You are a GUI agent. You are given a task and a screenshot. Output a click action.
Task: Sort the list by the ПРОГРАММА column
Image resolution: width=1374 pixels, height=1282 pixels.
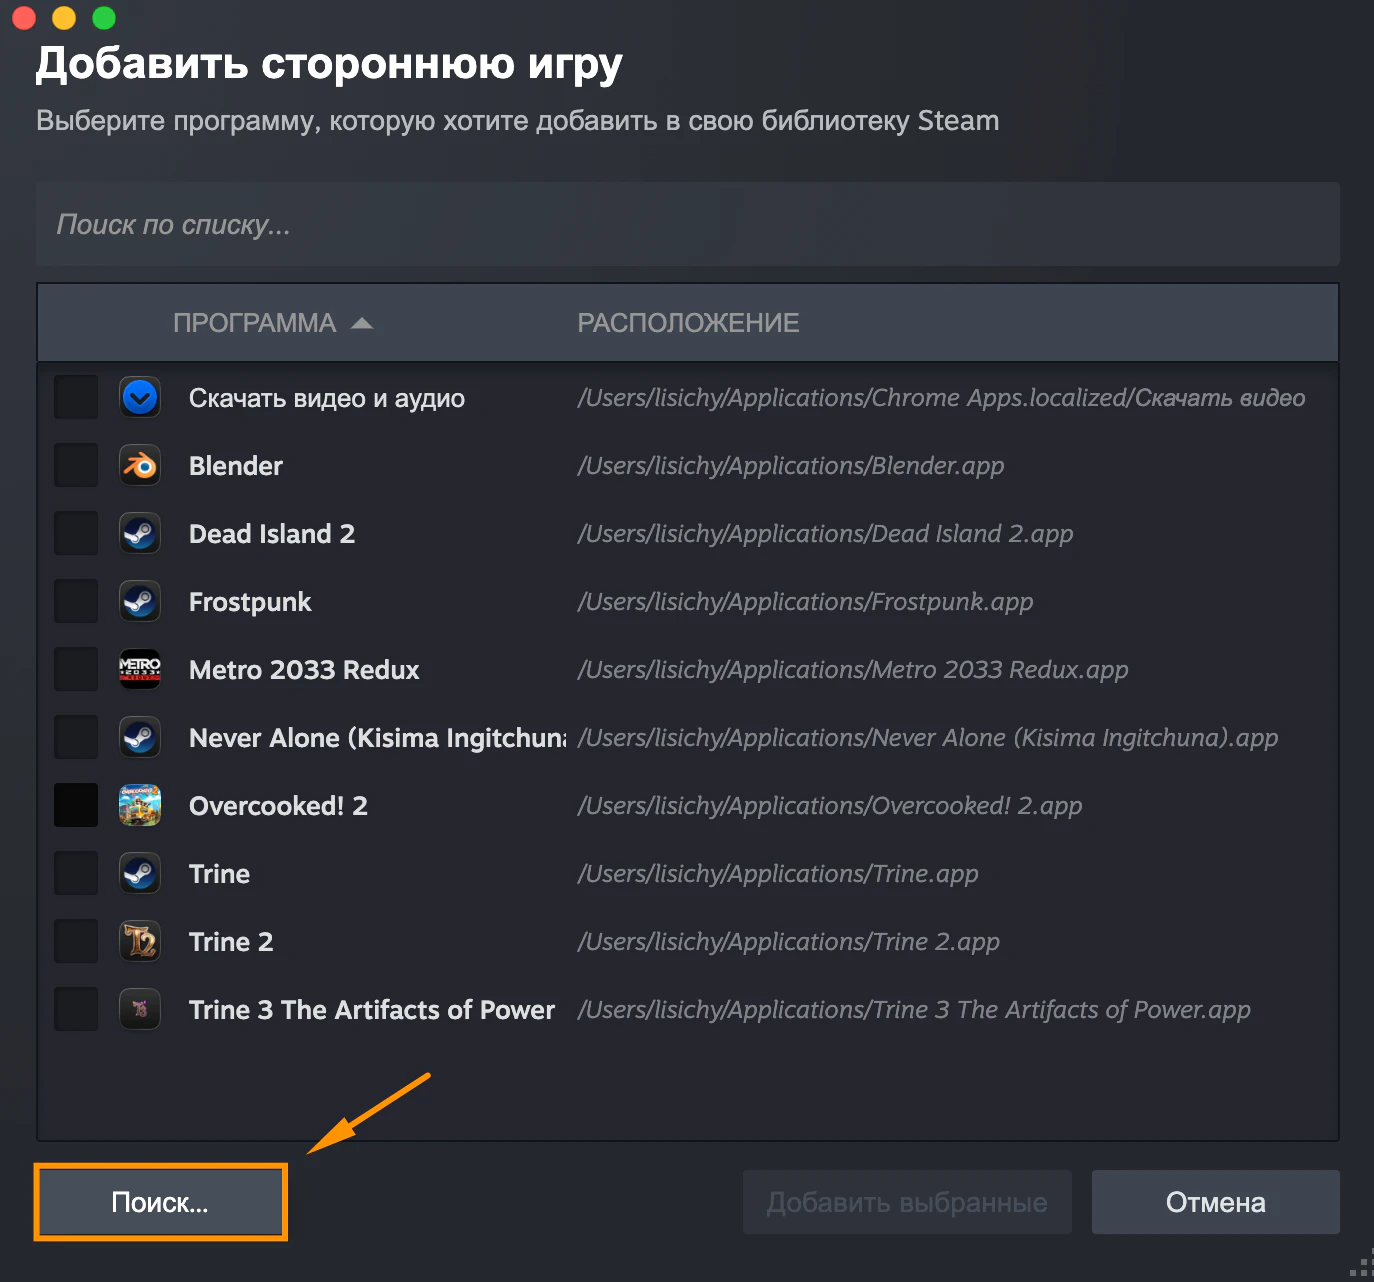tap(254, 323)
